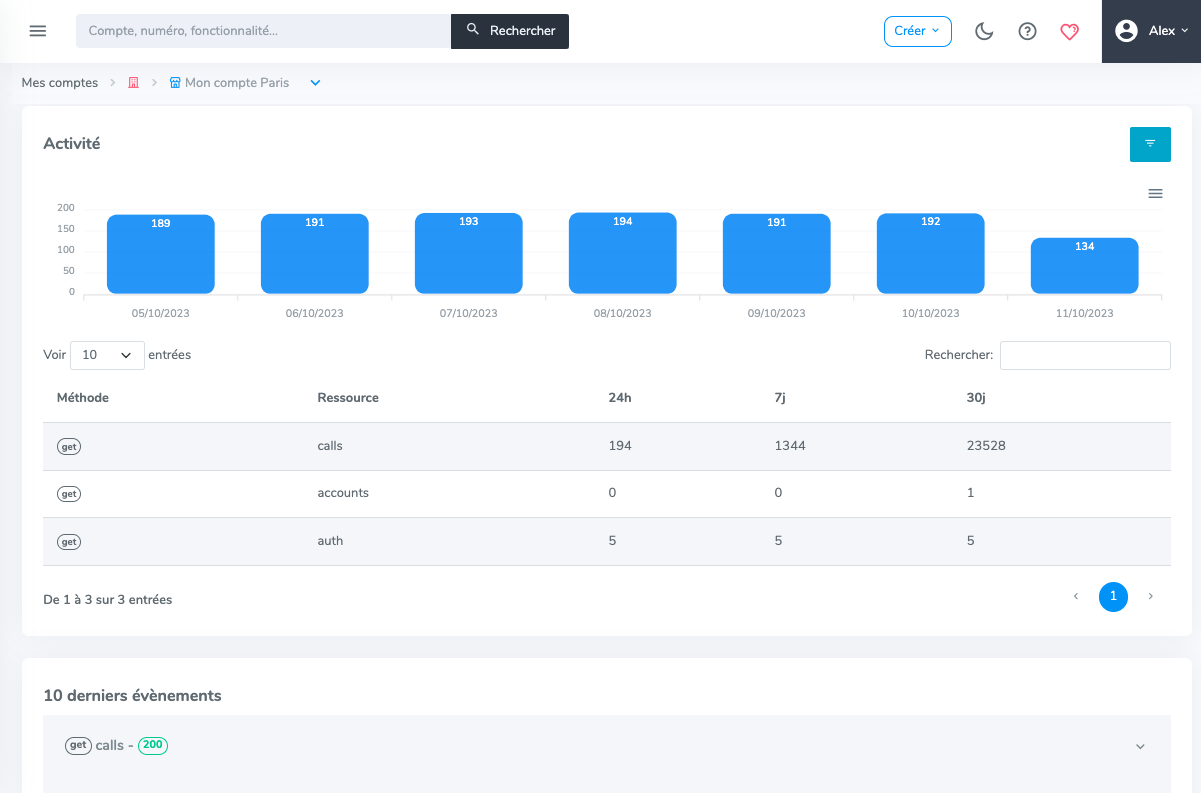Viewport: 1201px width, 793px height.
Task: Sort by 30j column header
Action: pos(978,398)
